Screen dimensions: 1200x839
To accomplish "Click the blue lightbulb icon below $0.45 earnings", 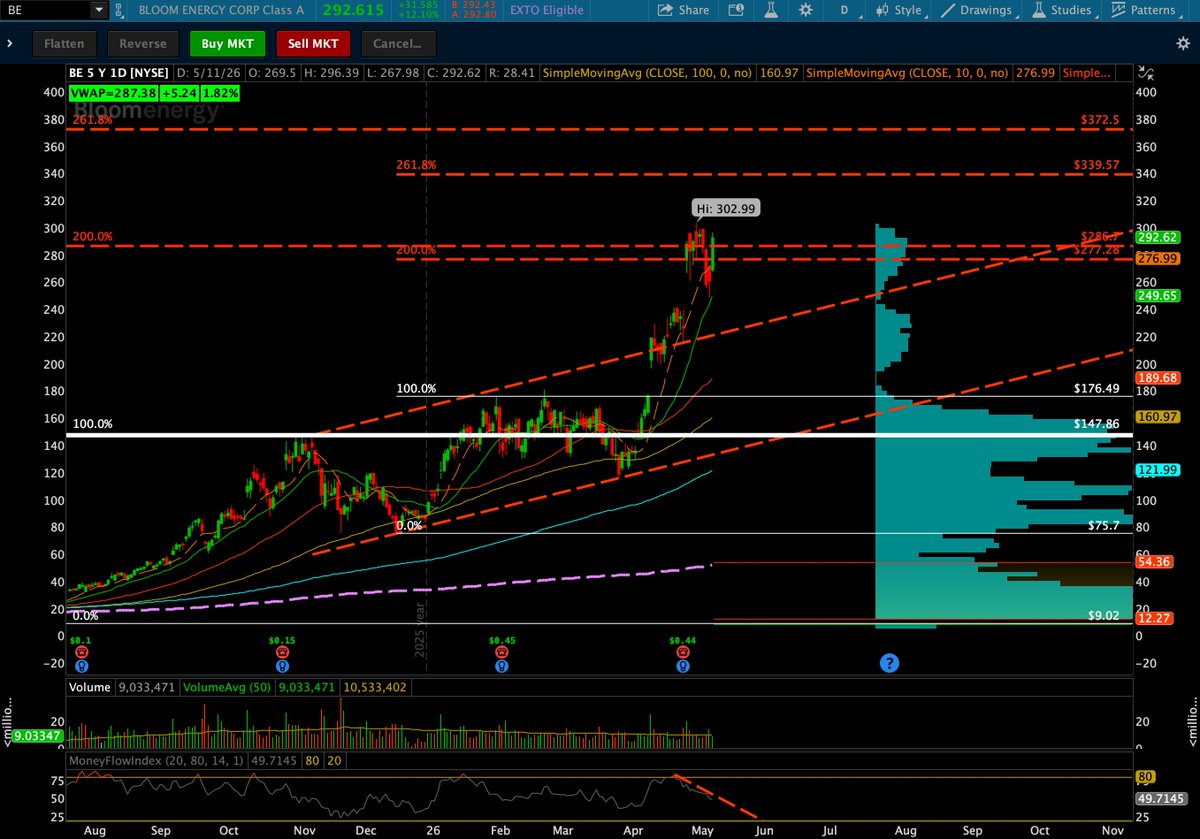I will pyautogui.click(x=501, y=666).
